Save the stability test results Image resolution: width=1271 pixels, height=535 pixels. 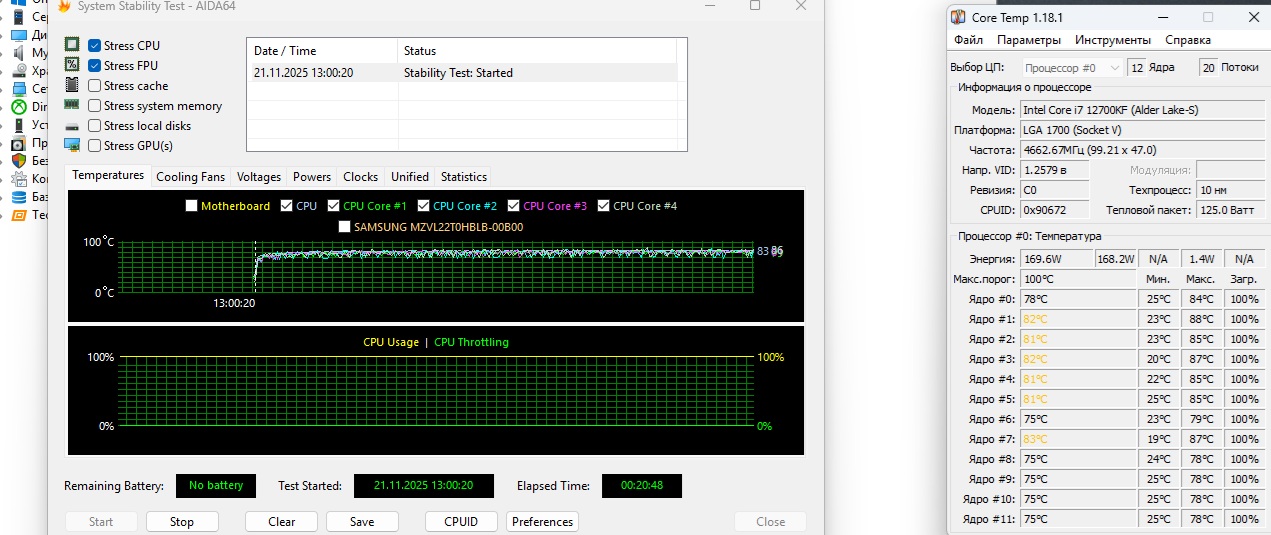[x=362, y=521]
